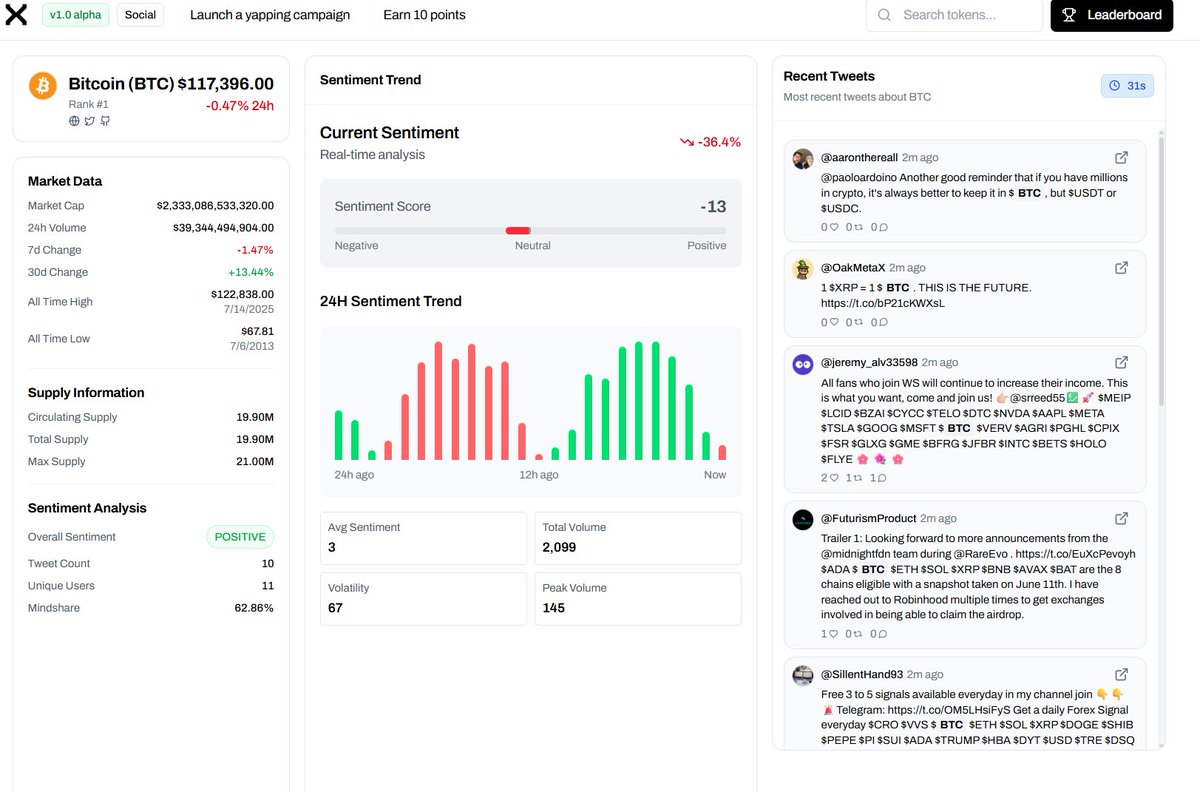Open Bitcoin's GitHub icon link

coord(105,121)
